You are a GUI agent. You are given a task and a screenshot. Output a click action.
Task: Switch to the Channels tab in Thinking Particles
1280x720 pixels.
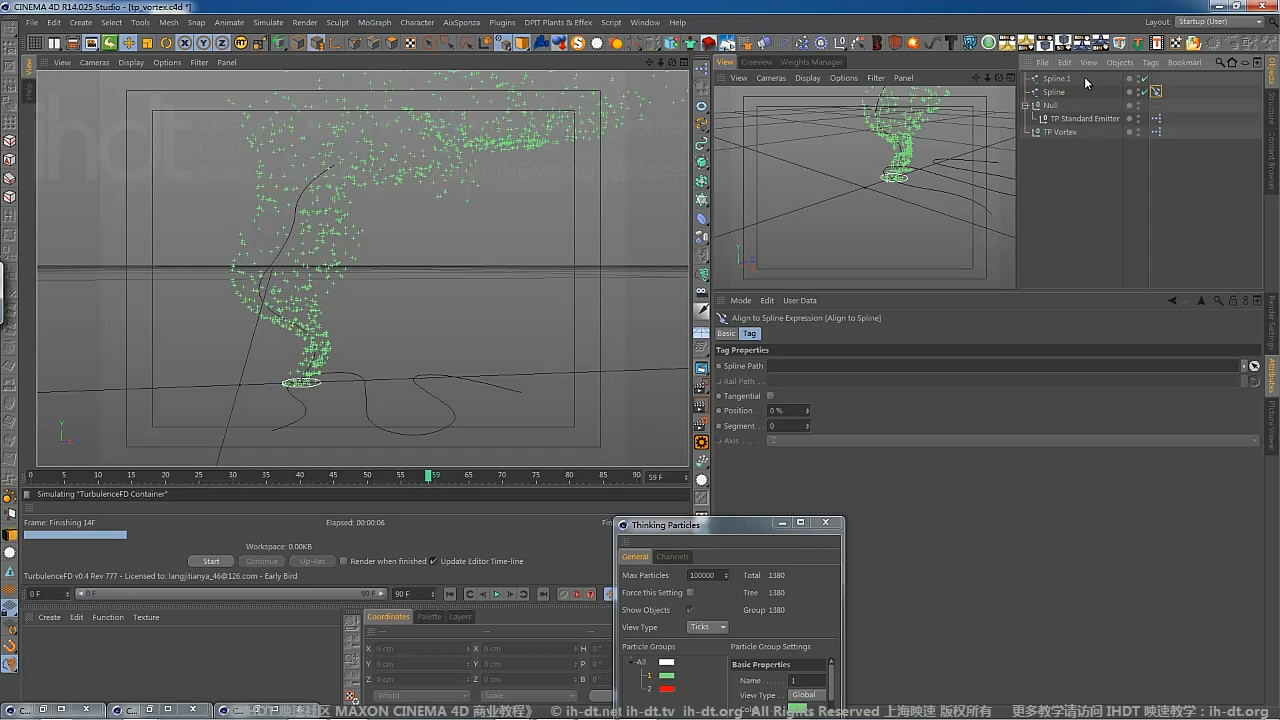click(673, 557)
